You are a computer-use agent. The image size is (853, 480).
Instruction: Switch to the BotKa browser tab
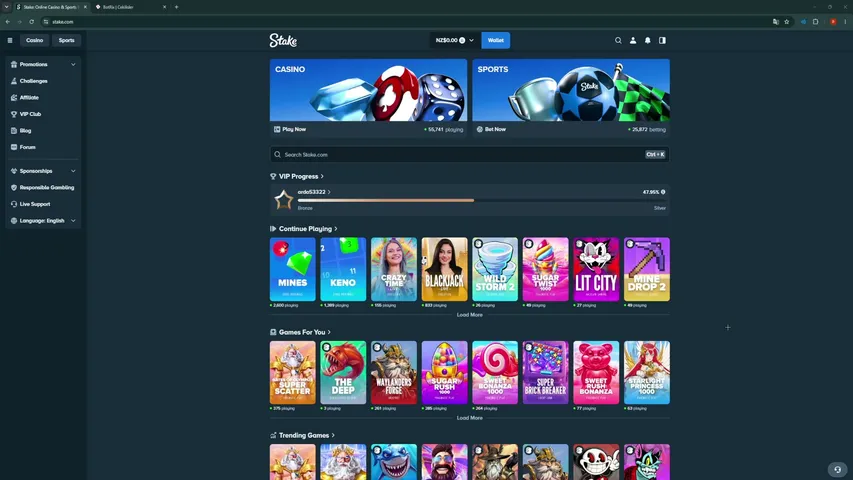pos(131,7)
